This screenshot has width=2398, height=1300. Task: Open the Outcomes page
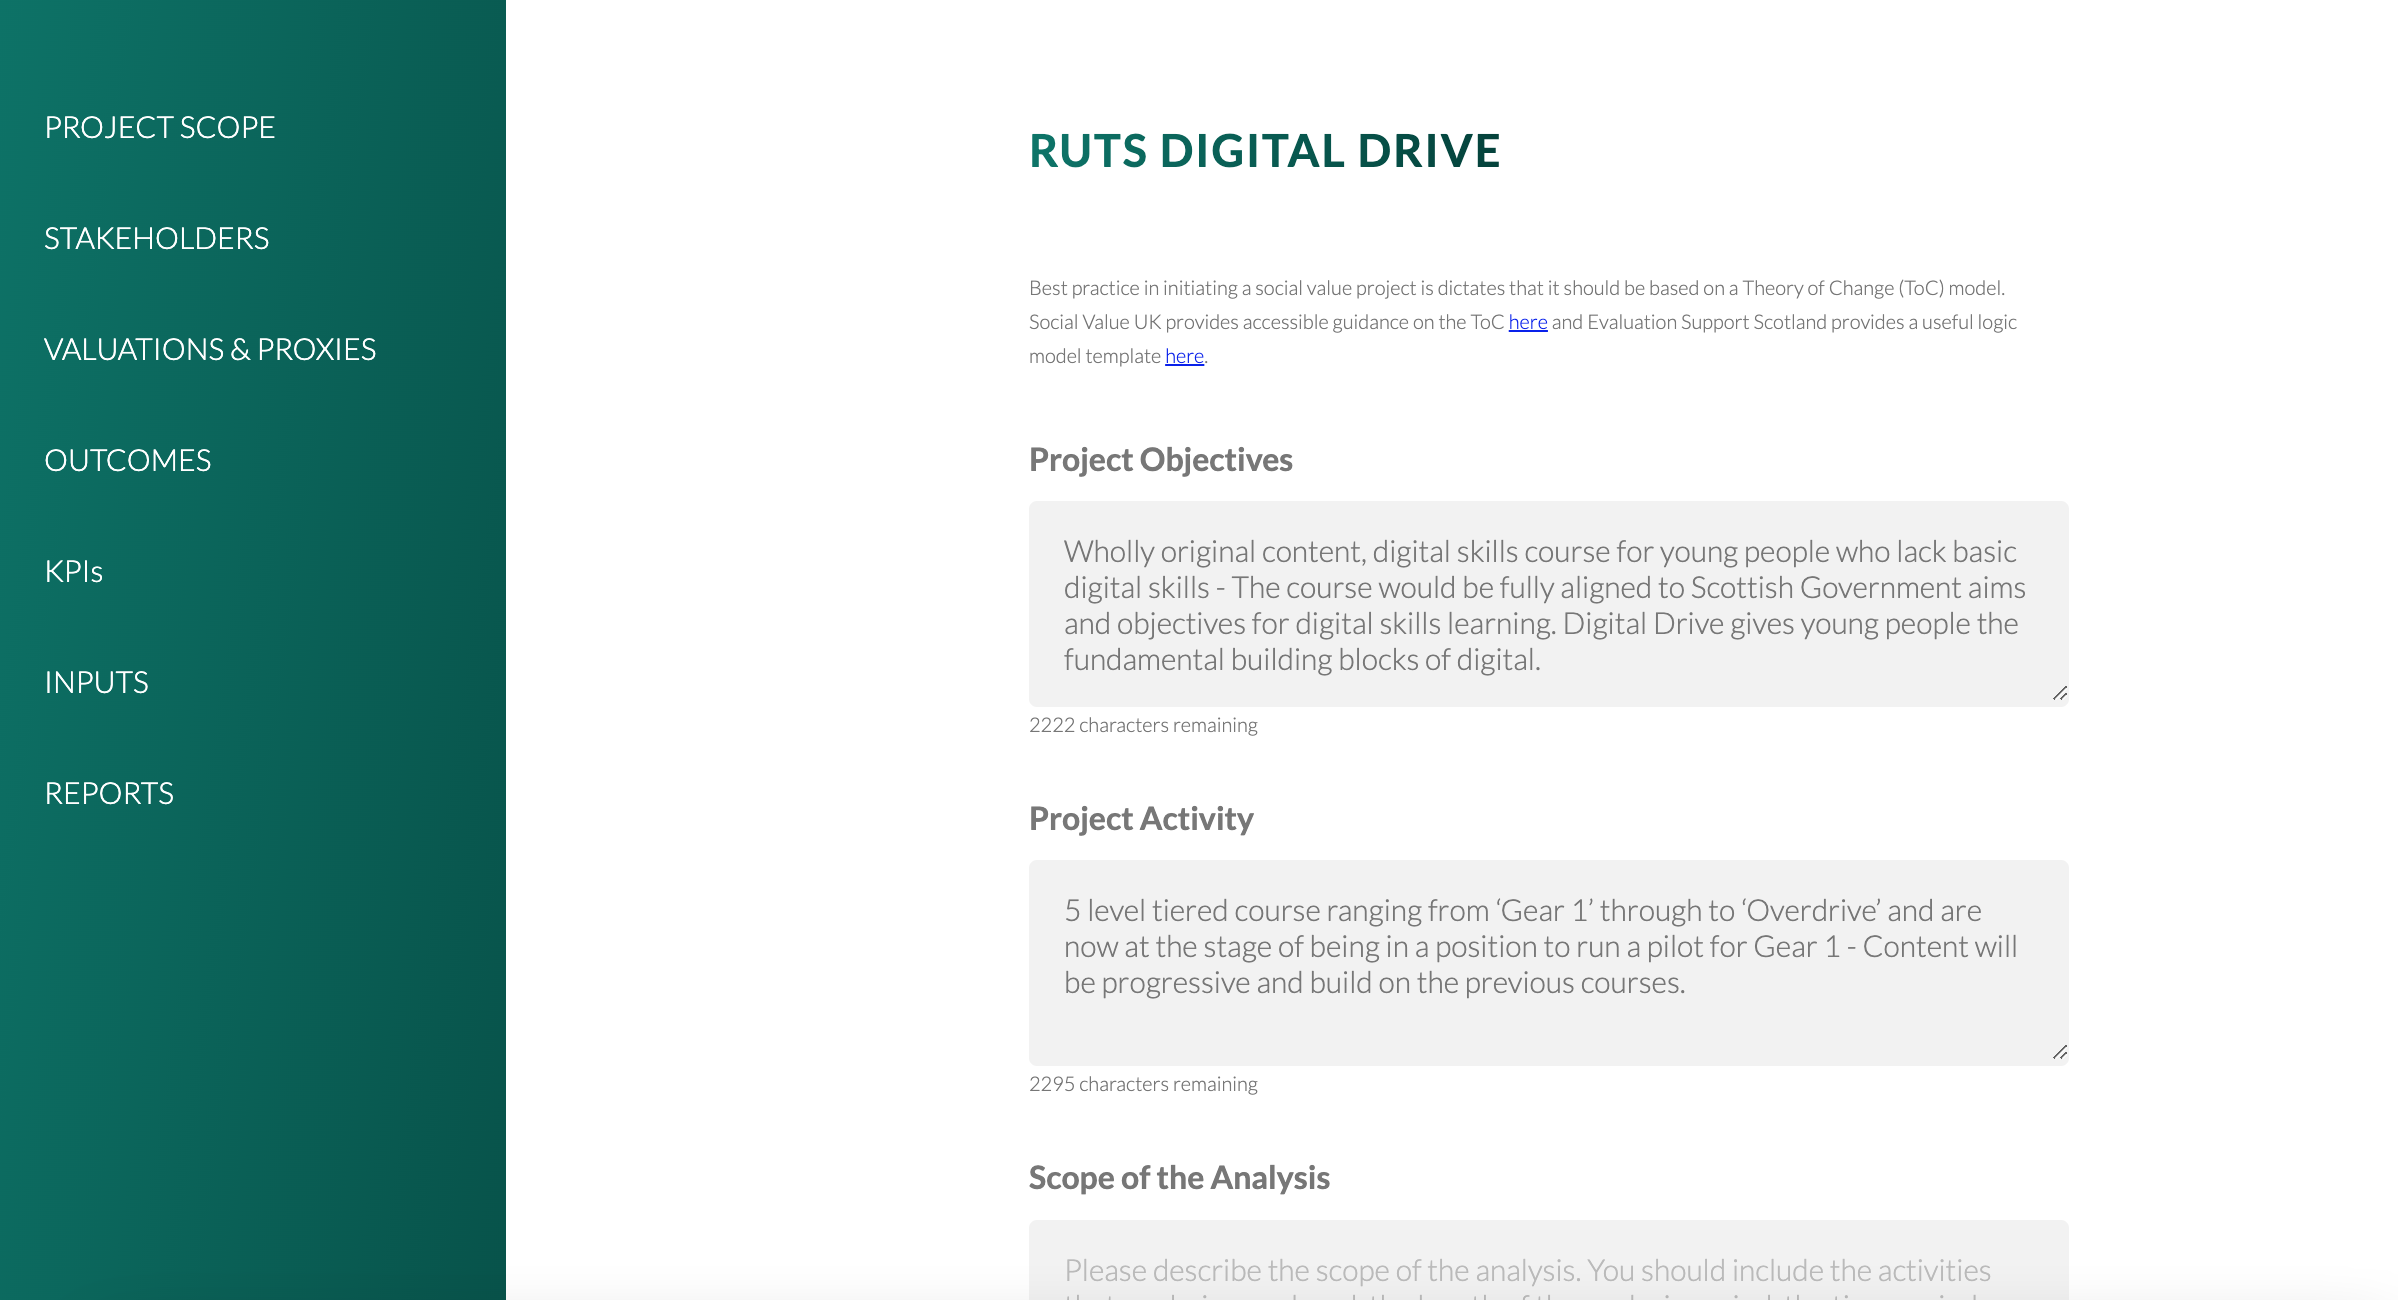pyautogui.click(x=128, y=460)
